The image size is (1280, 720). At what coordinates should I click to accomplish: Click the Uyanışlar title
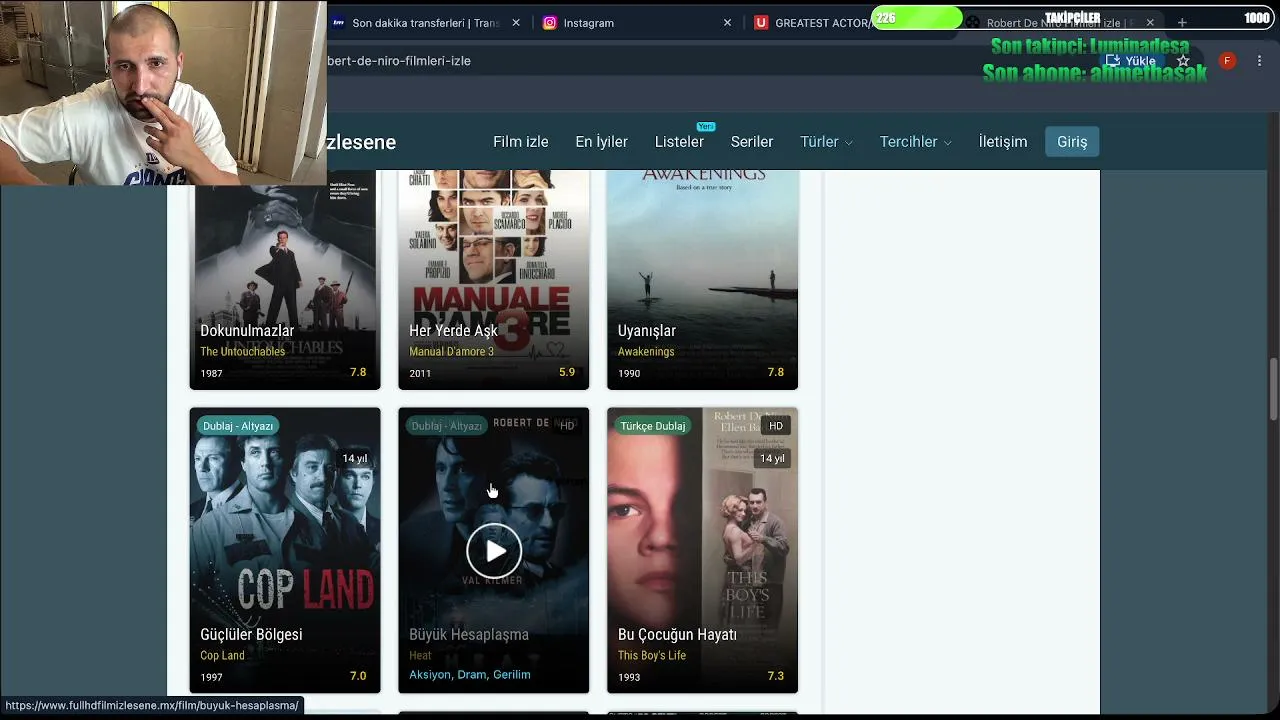[x=647, y=331]
